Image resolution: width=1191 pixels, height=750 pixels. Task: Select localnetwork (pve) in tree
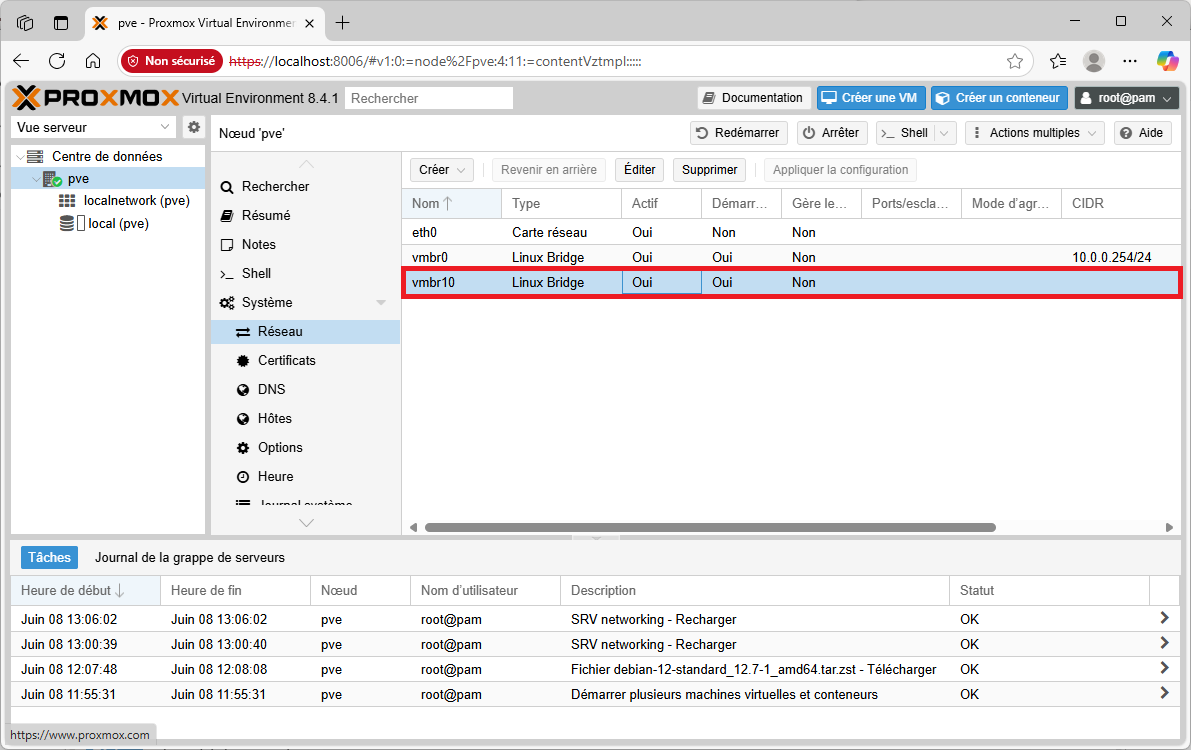point(137,201)
